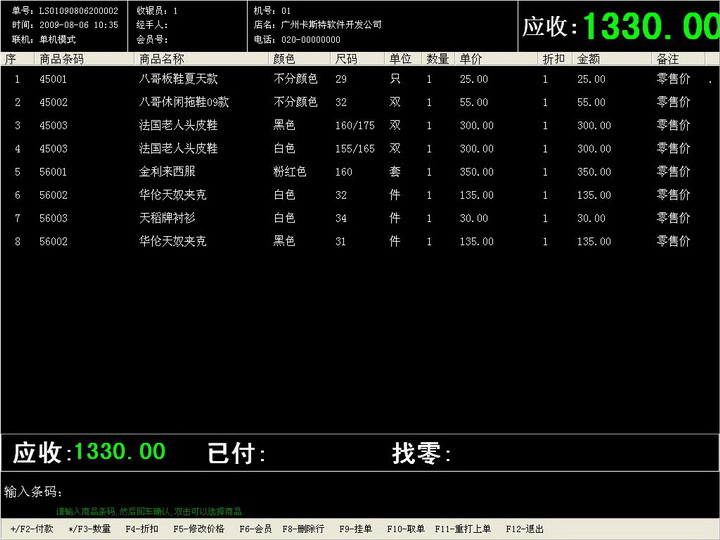Click barcode 56003
This screenshot has width=720, height=540.
53,219
